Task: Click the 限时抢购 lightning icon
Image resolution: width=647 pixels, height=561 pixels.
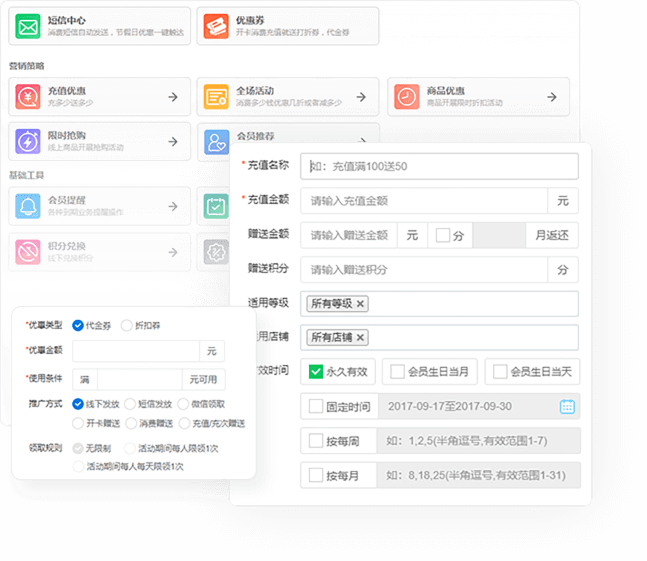Action: [x=28, y=141]
